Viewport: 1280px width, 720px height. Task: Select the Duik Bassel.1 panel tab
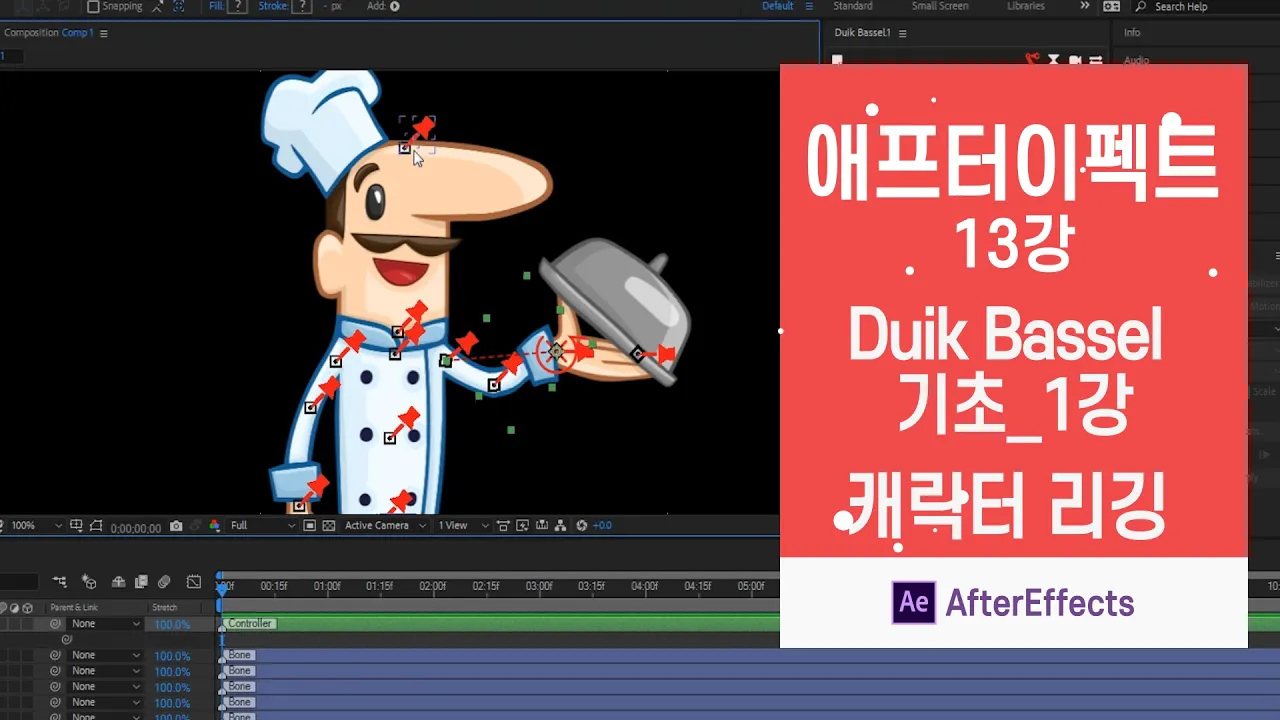click(863, 33)
